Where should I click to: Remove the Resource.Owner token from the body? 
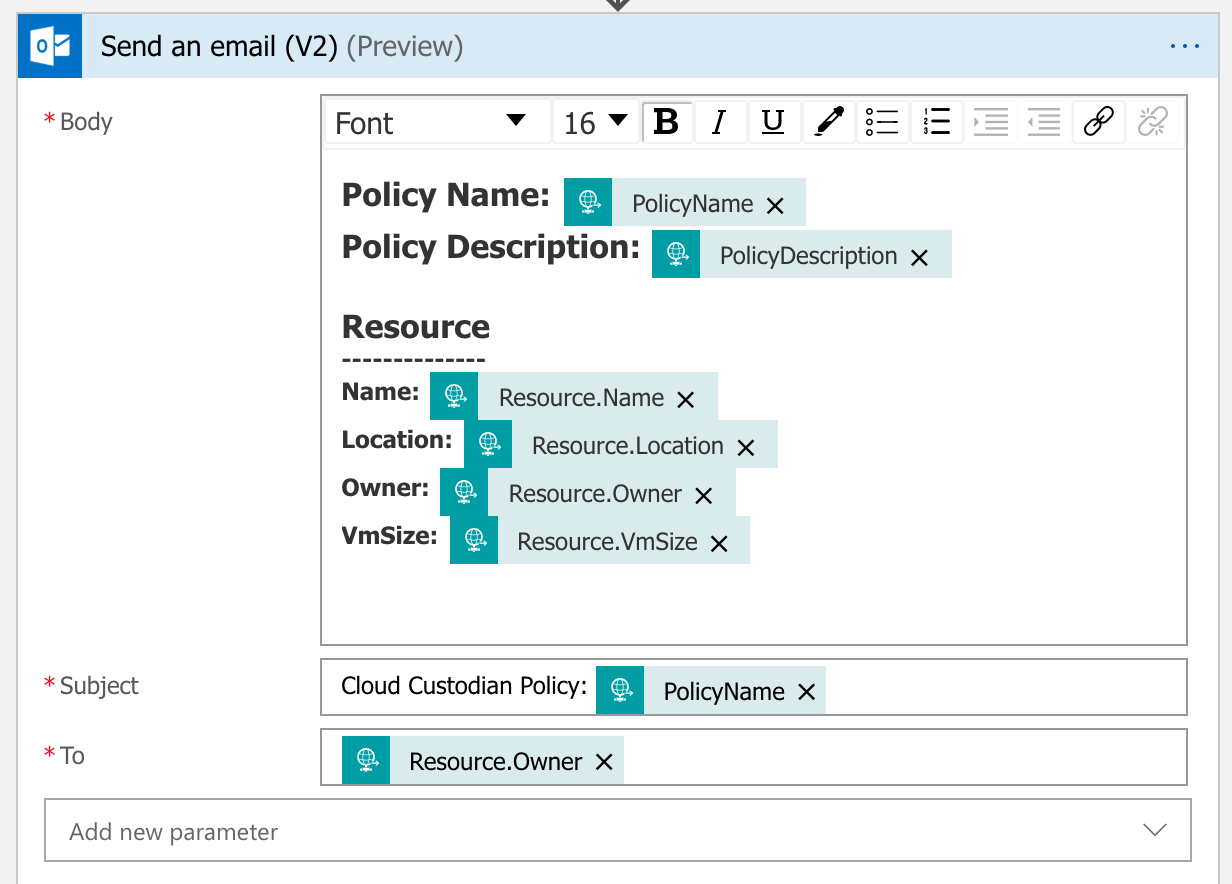point(703,496)
